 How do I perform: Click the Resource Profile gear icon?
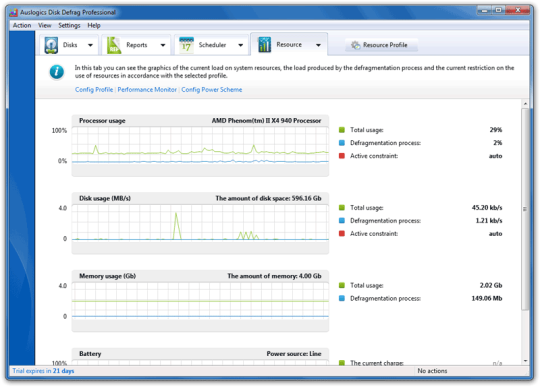[x=356, y=45]
